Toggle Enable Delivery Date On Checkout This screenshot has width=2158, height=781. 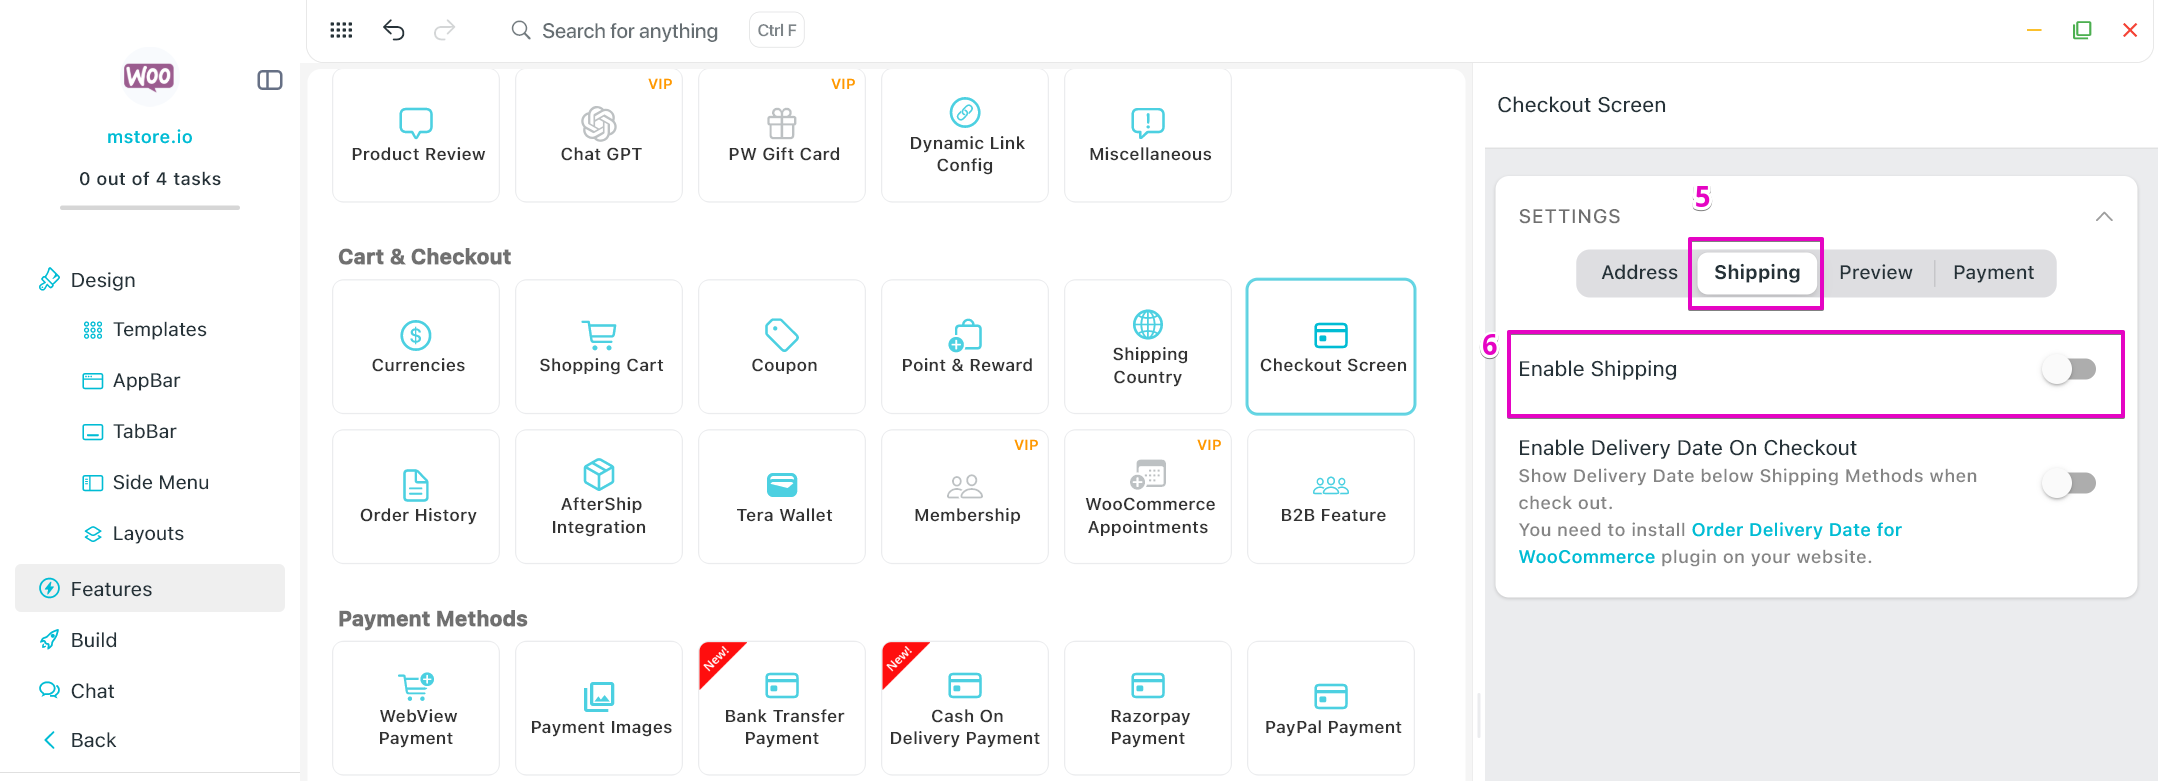[x=2068, y=483]
